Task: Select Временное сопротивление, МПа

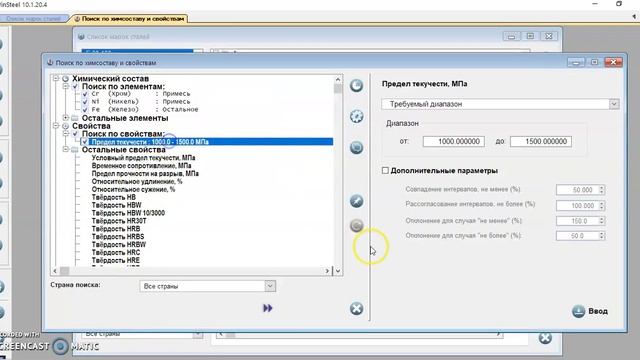Action: pyautogui.click(x=141, y=166)
